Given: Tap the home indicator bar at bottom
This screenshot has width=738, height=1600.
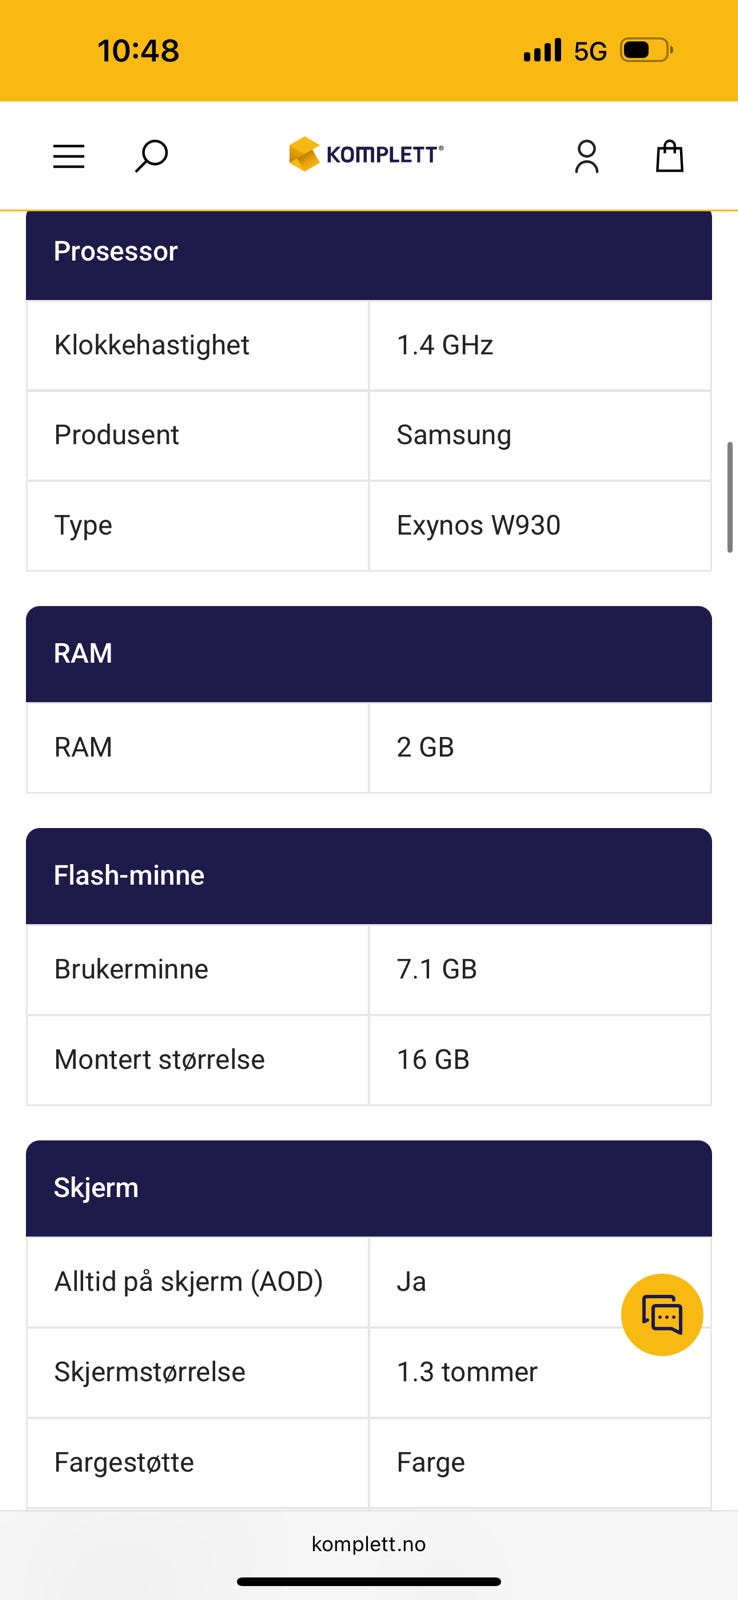Looking at the screenshot, I should coord(368,1582).
